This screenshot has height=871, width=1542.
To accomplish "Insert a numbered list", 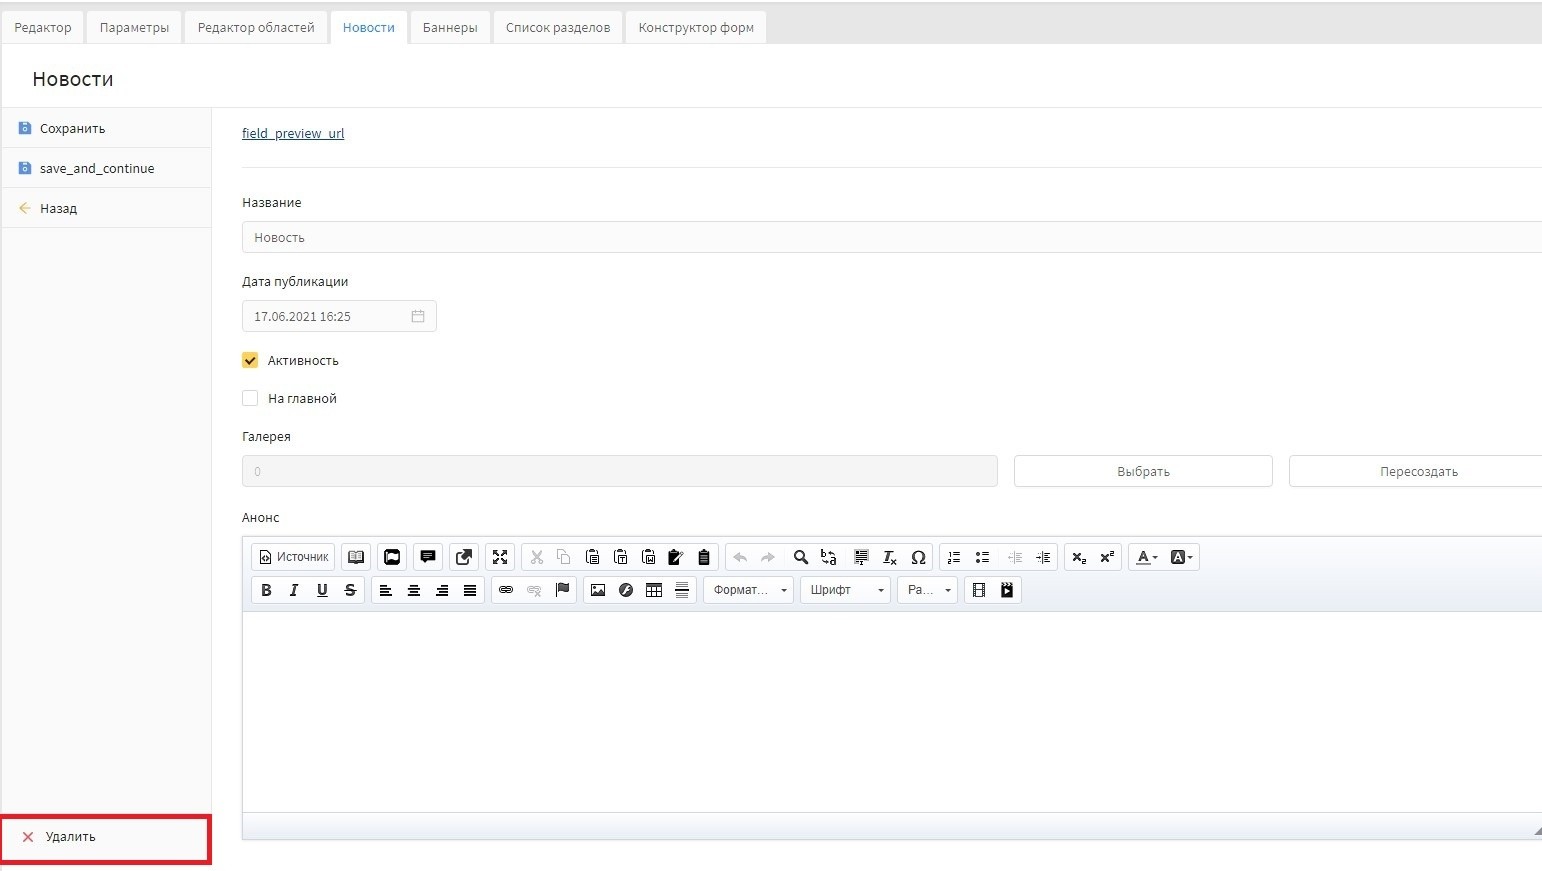I will coord(954,557).
